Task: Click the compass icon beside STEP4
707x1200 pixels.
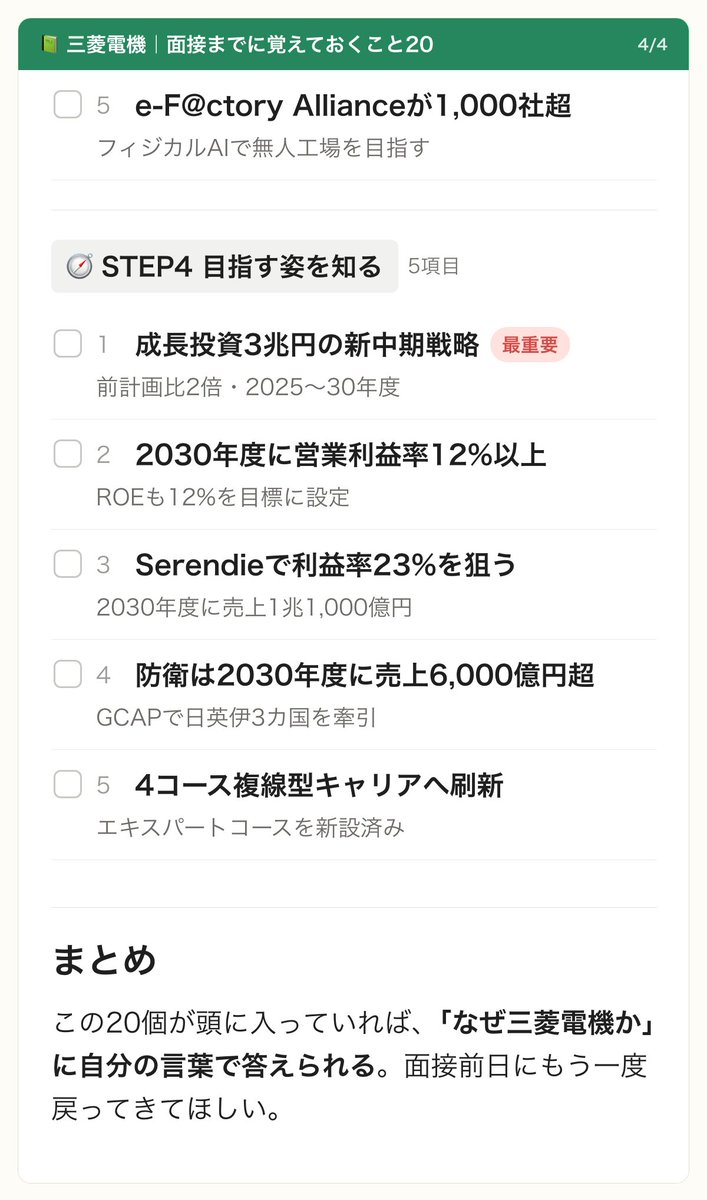Action: 79,267
